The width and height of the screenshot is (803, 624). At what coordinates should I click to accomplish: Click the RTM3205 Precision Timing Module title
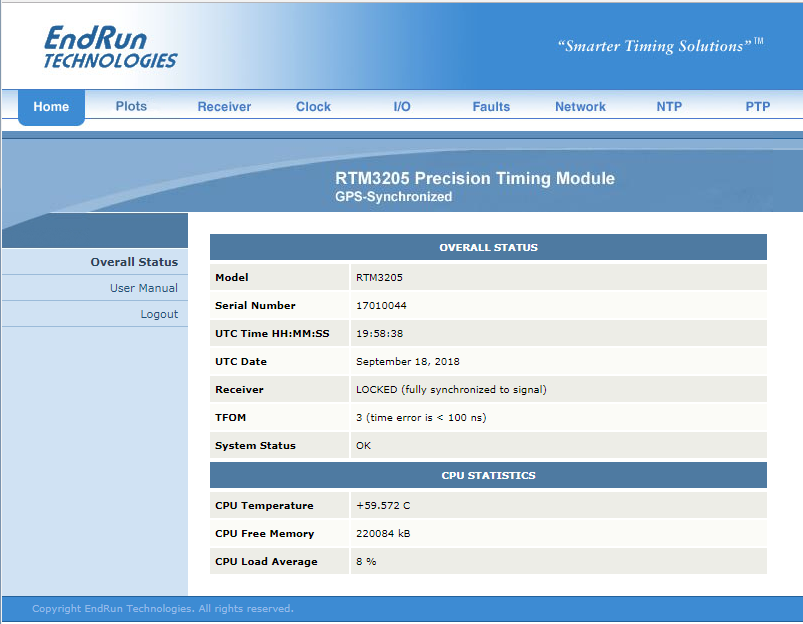point(475,178)
